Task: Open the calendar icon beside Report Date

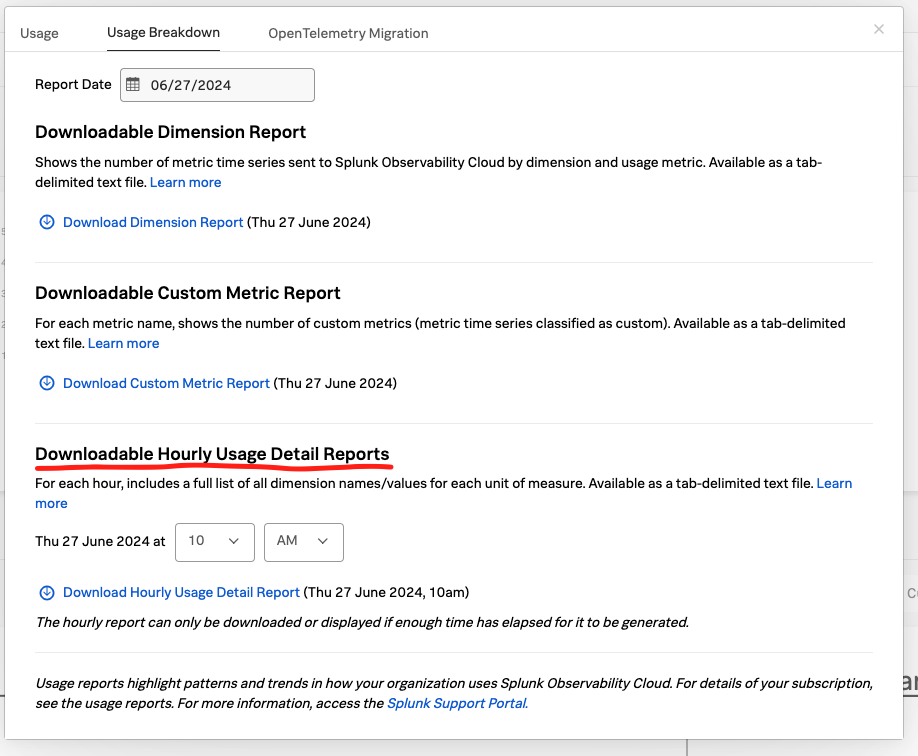Action: [x=134, y=85]
